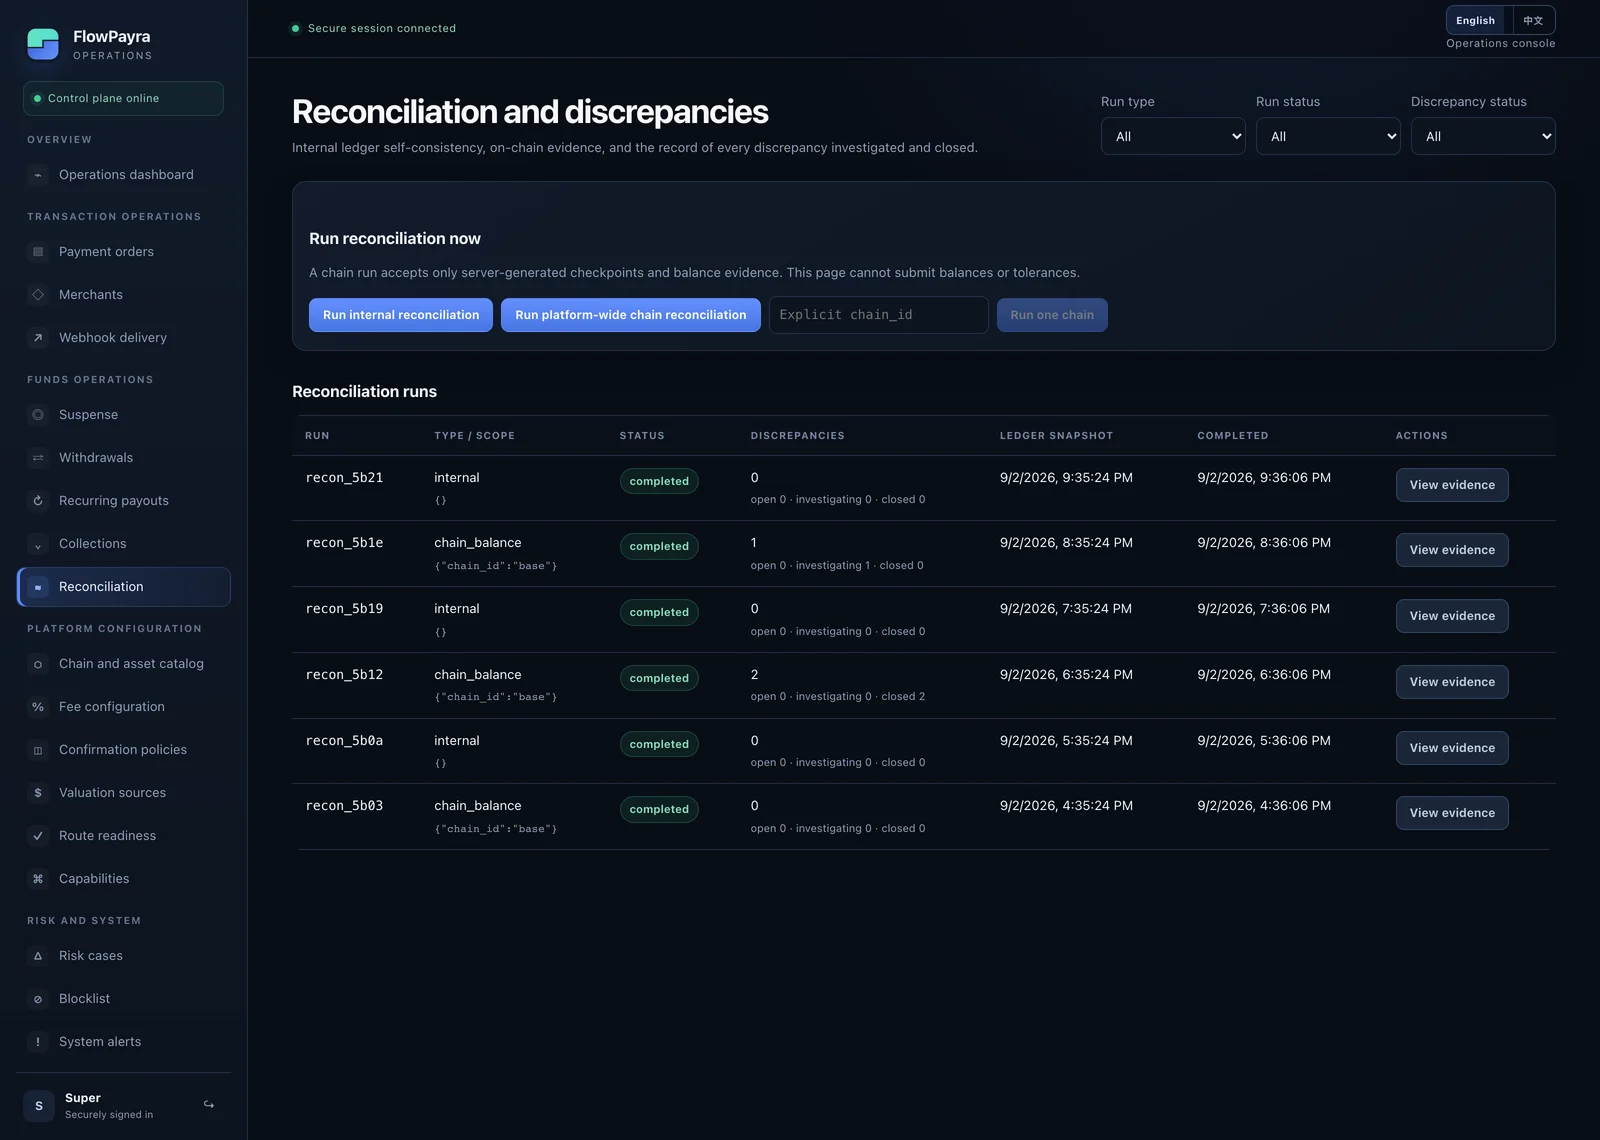This screenshot has height=1140, width=1600.
Task: Open the Withdrawals page
Action: pyautogui.click(x=124, y=458)
